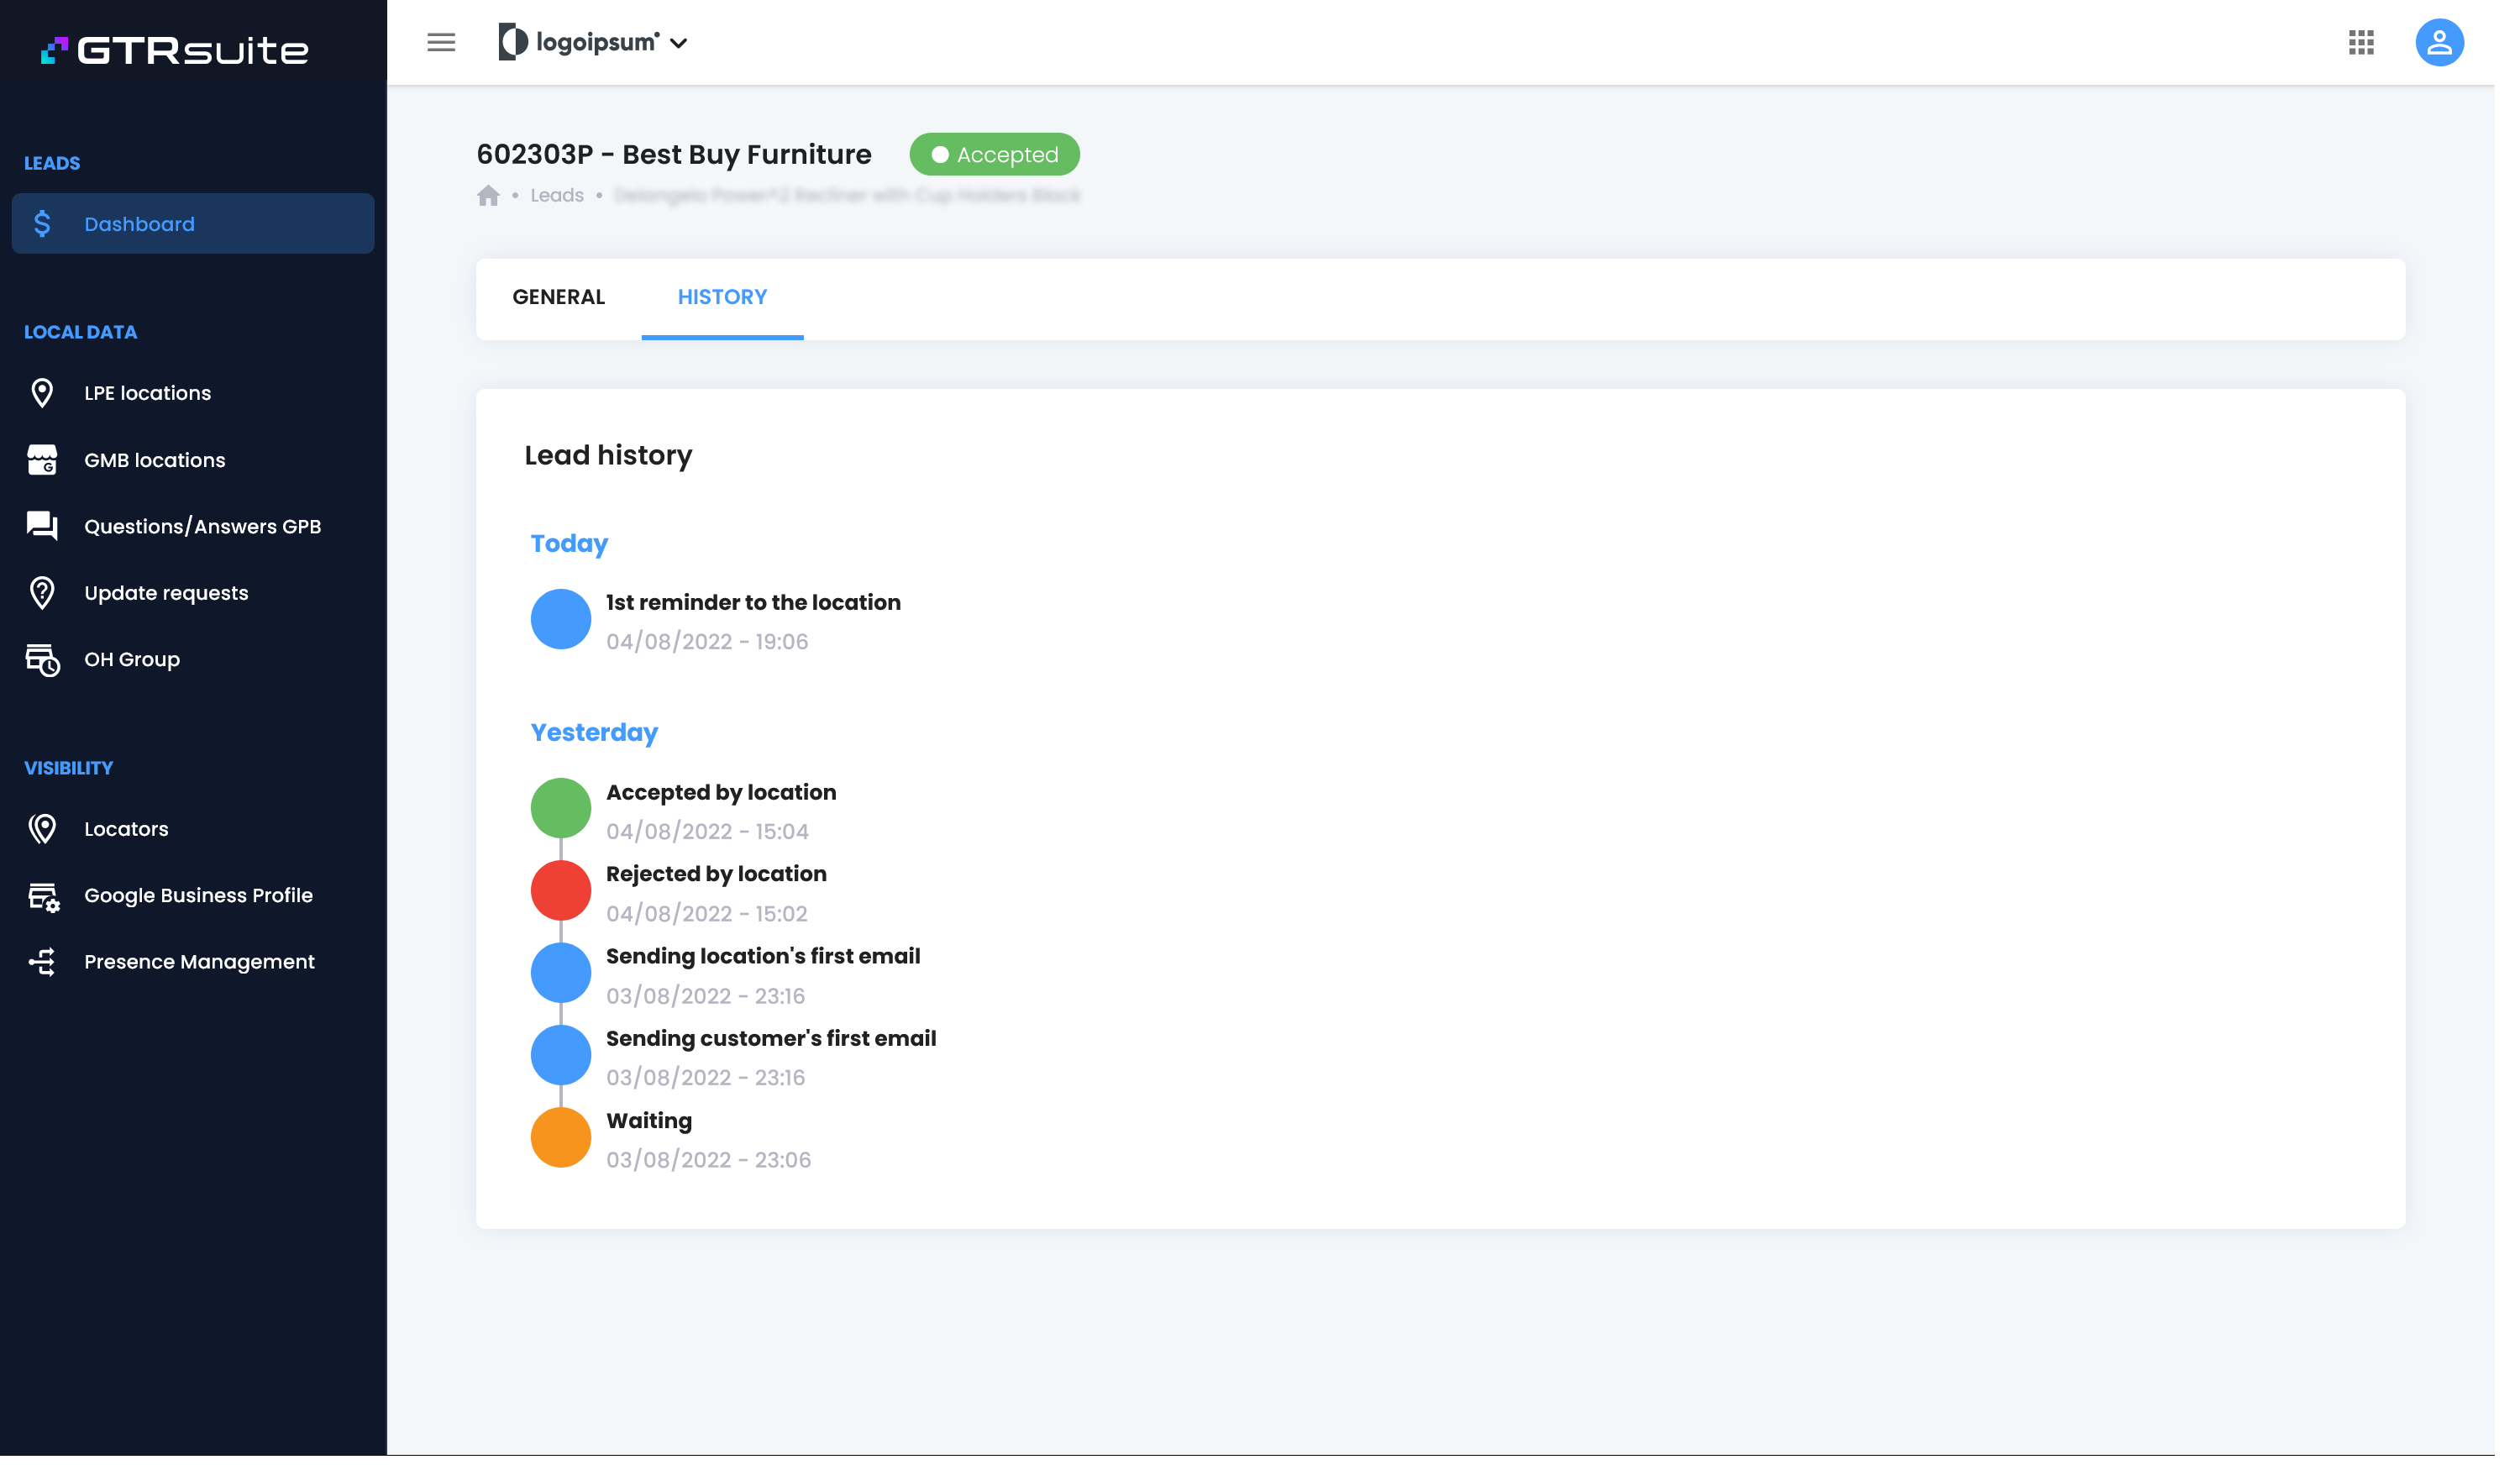Go to Update requests
The image size is (2520, 1470).
[x=166, y=593]
